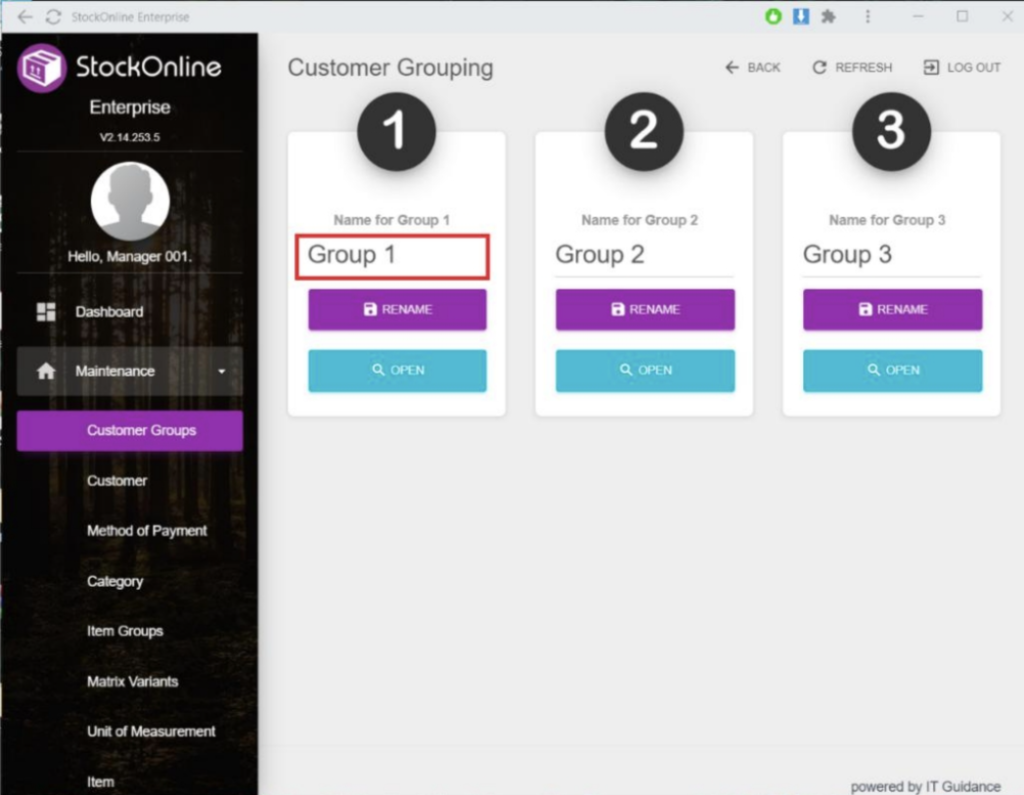Image resolution: width=1024 pixels, height=795 pixels.
Task: Click Rename button under Group 3
Action: 892,310
